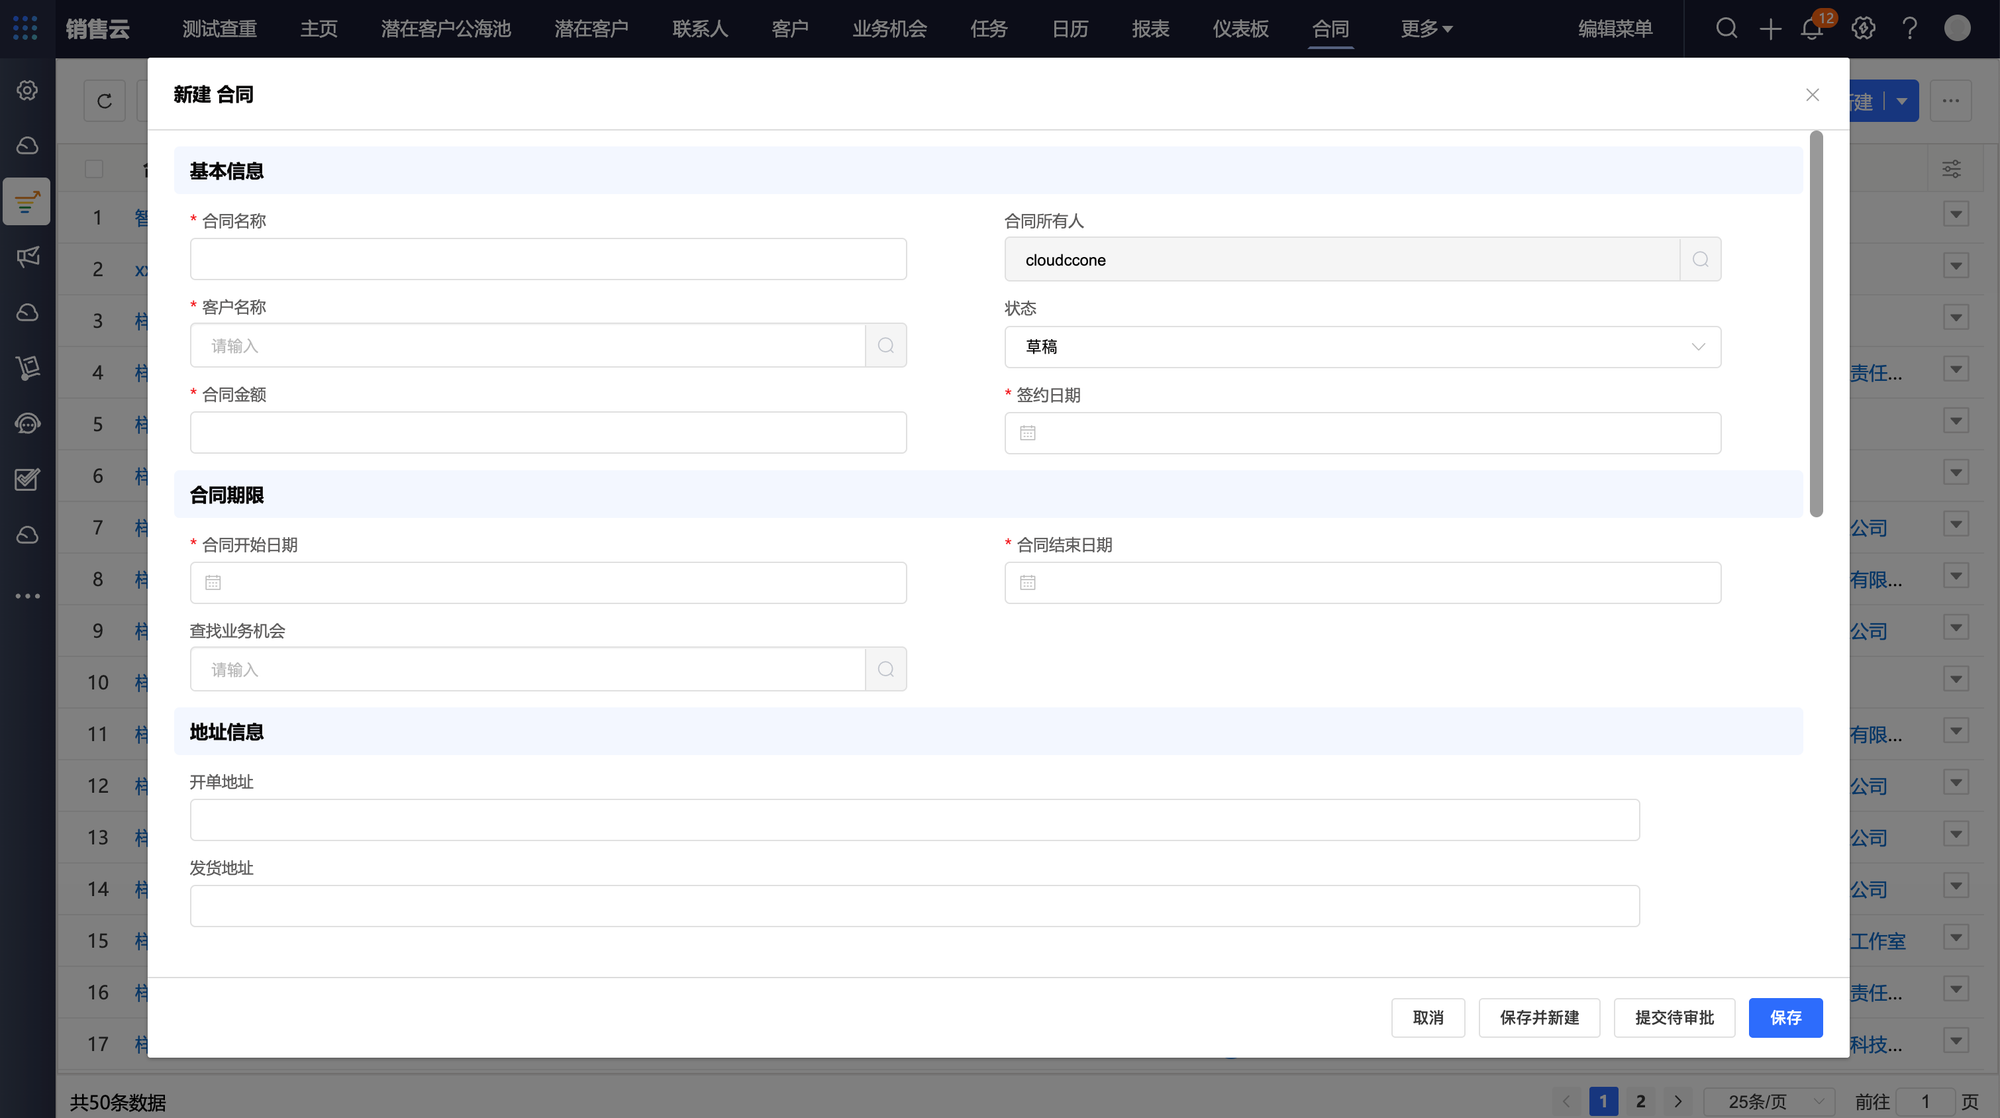The image size is (2000, 1118).
Task: Click search icon in 查找业务机会 field
Action: pos(886,670)
